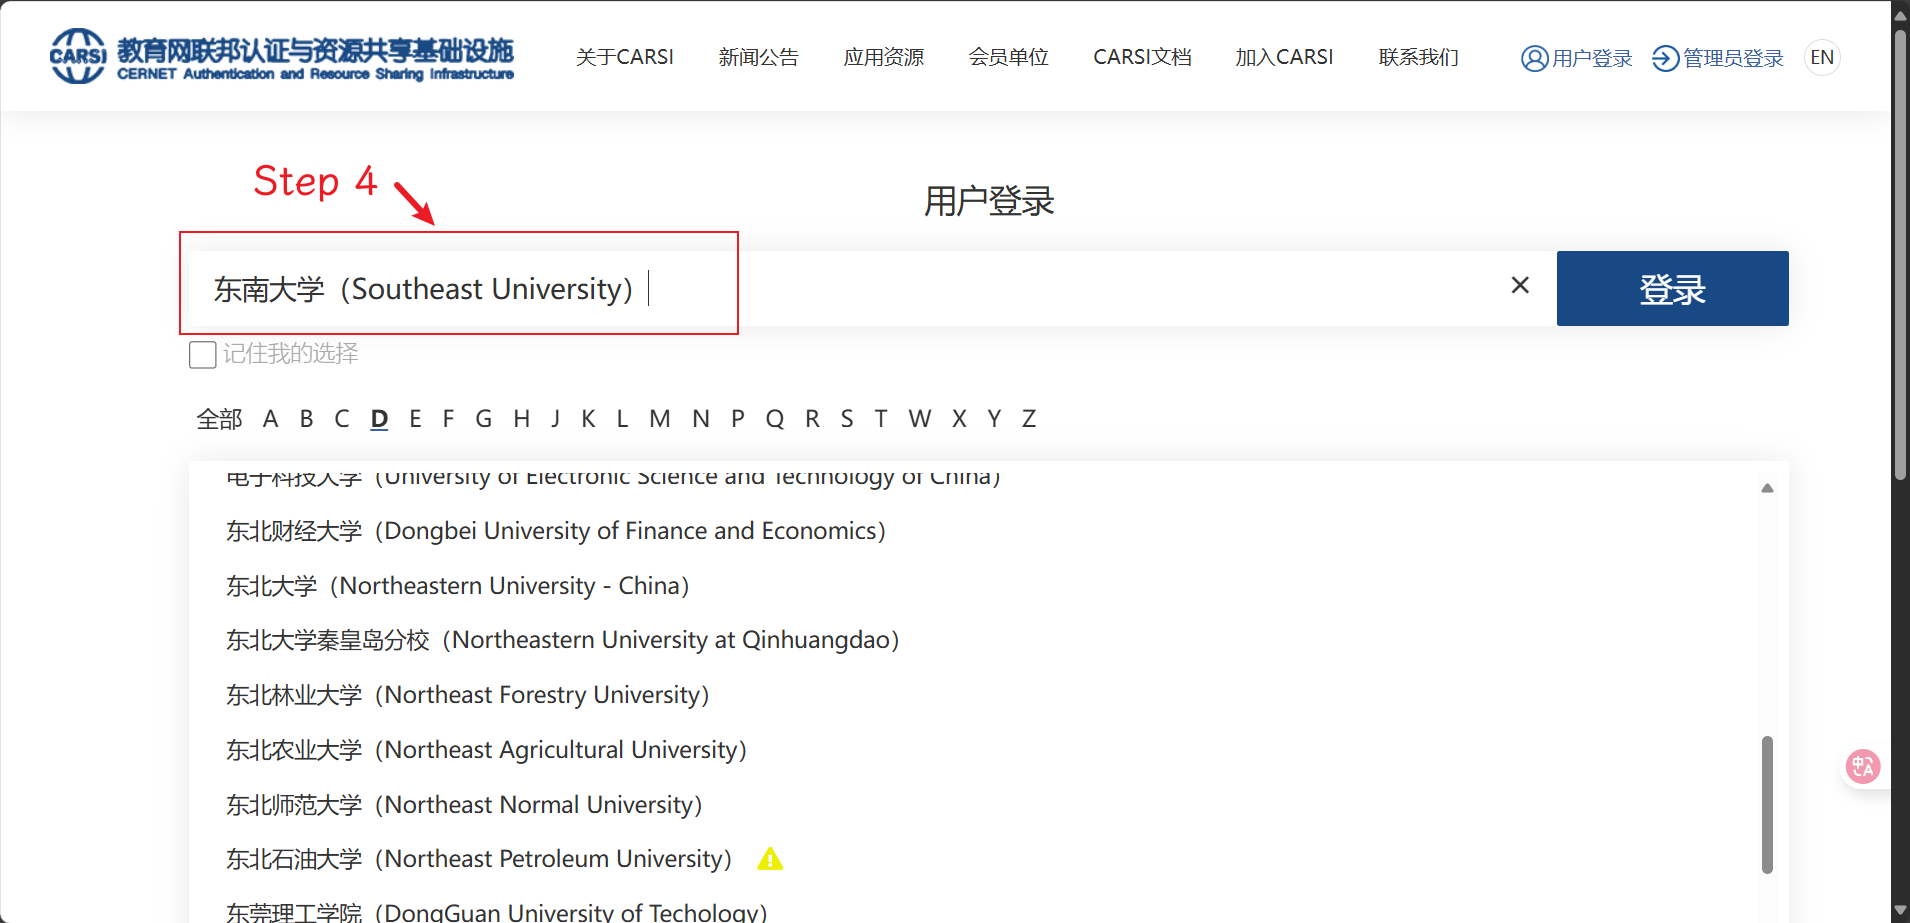
Task: Click the user login profile icon
Action: tap(1534, 58)
